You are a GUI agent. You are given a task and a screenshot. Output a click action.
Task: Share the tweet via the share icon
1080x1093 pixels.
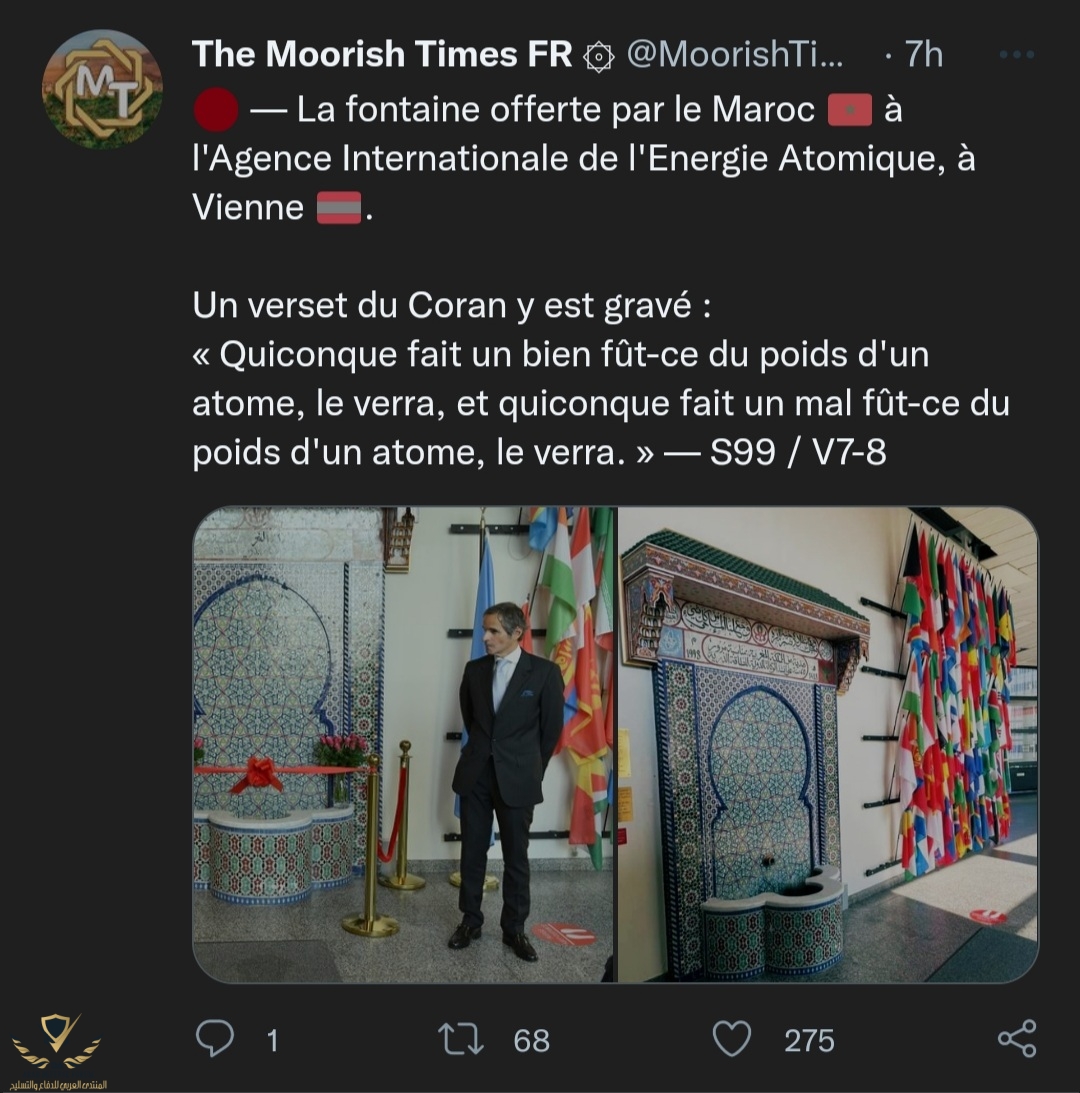[1017, 1039]
